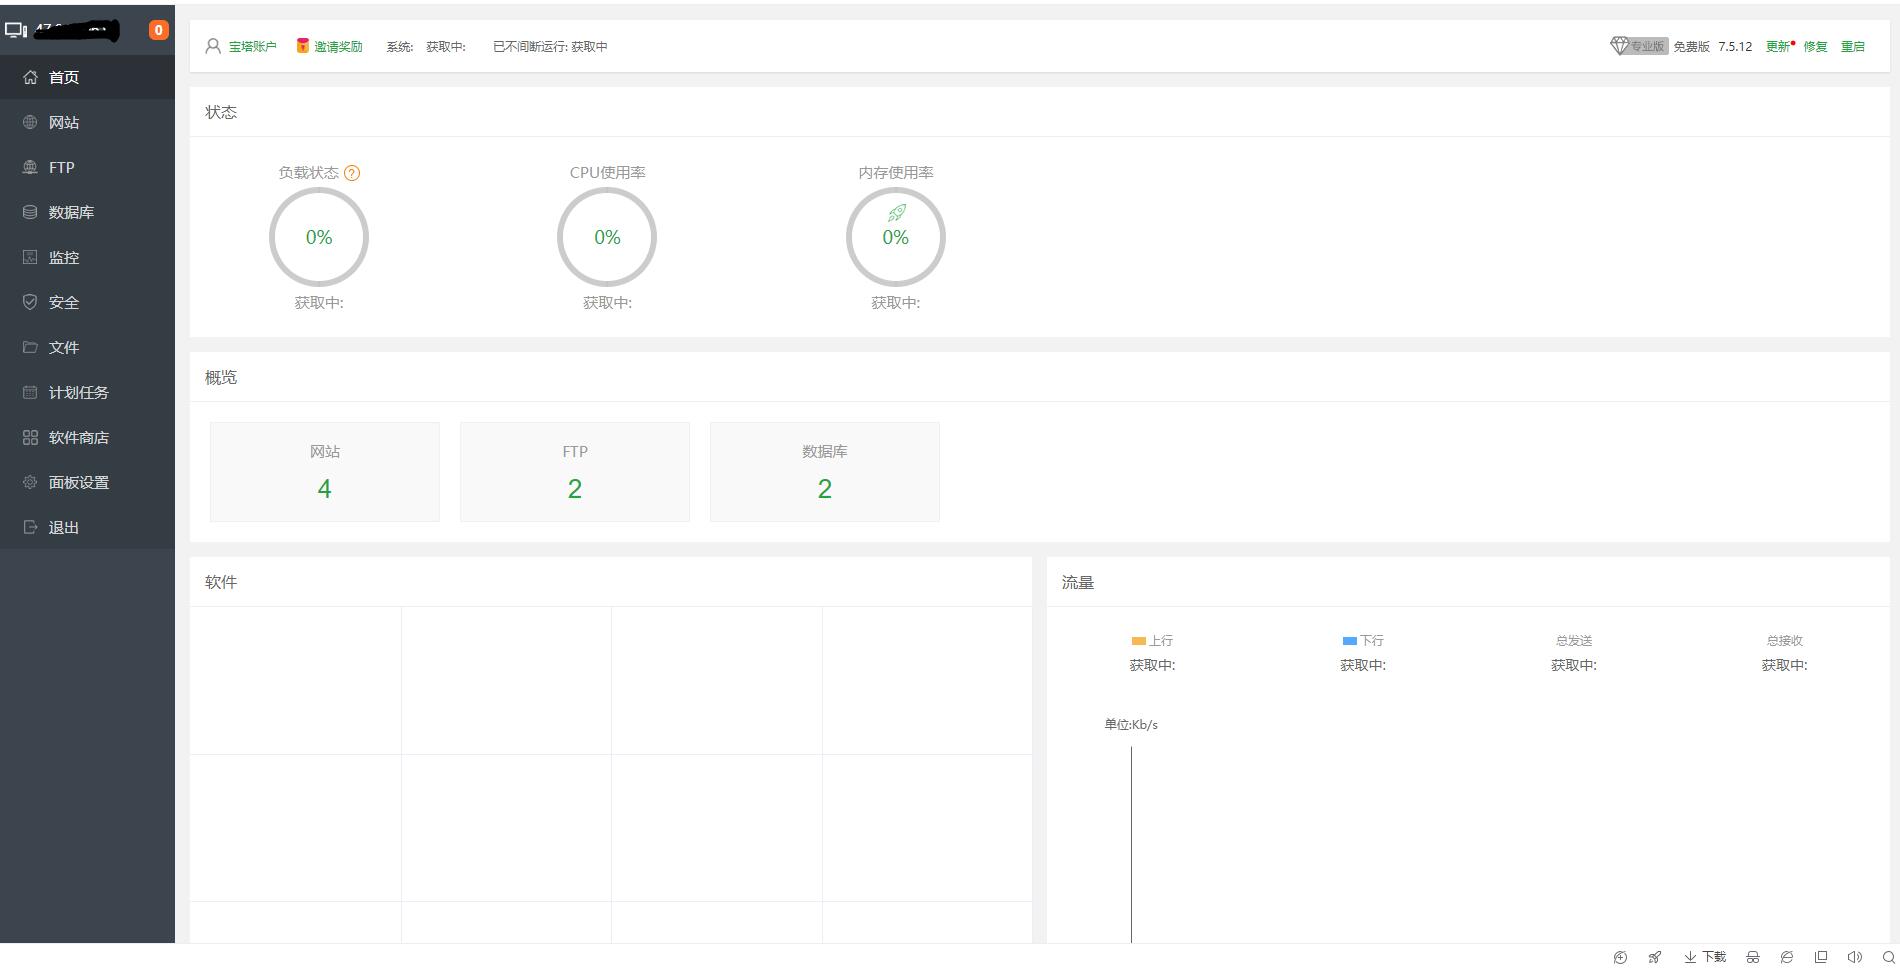Viewport: 1900px width, 970px height.
Task: Click the calendar icon beside 计划任务
Action: [30, 392]
